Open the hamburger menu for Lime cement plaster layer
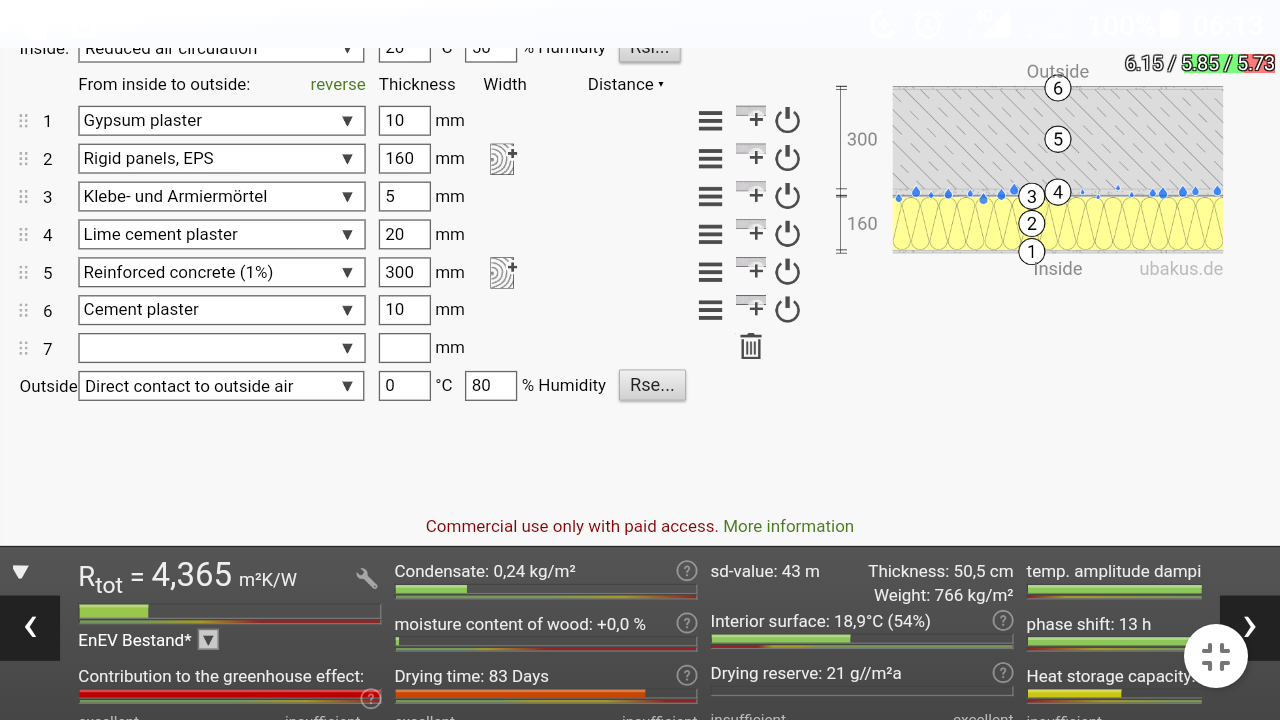The height and width of the screenshot is (720, 1280). pyautogui.click(x=710, y=235)
